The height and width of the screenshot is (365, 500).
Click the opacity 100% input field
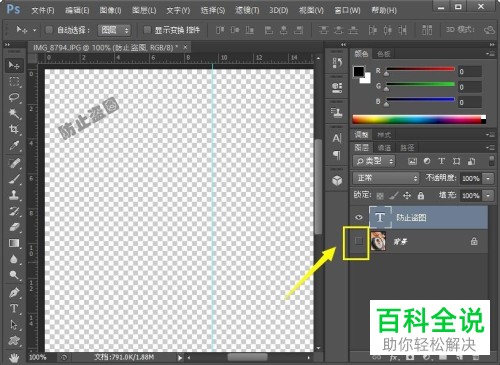pyautogui.click(x=471, y=178)
